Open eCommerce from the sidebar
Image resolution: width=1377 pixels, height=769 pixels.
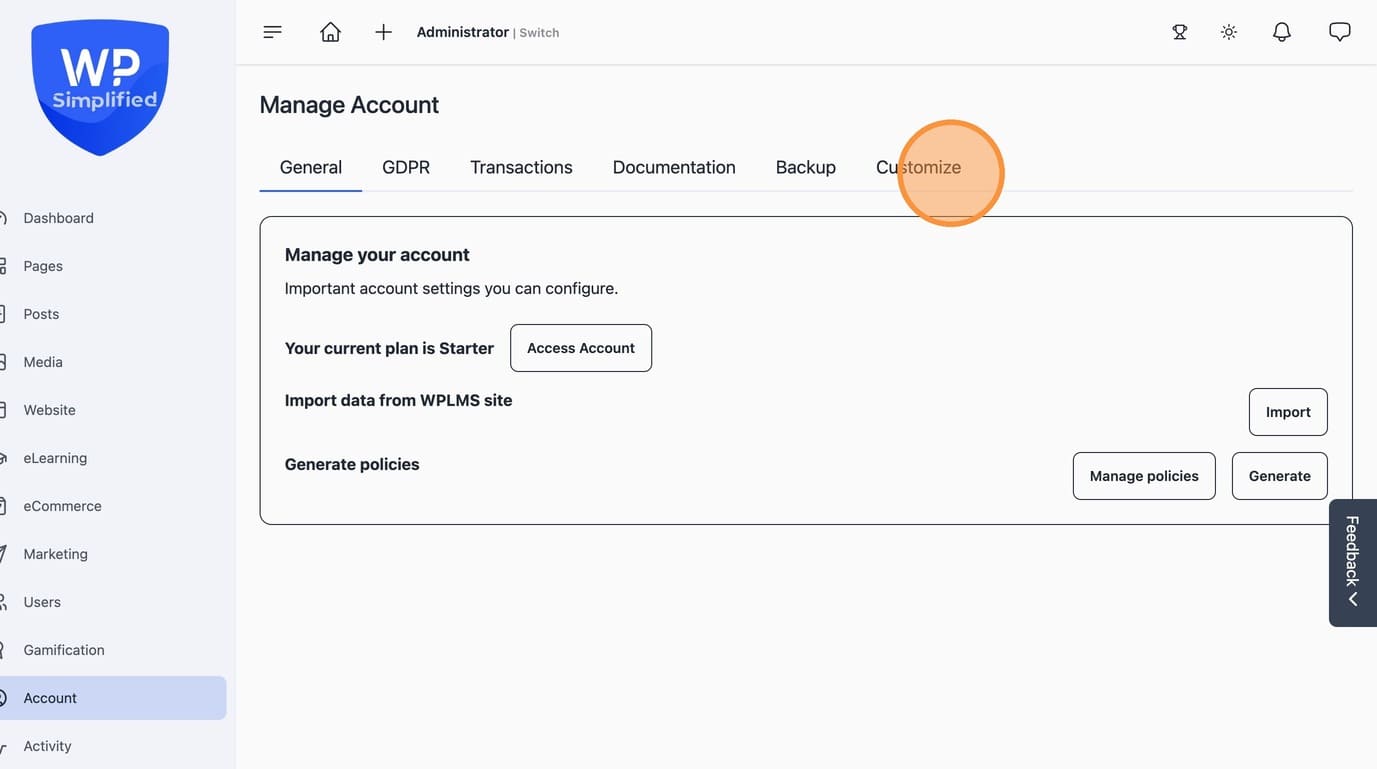pyautogui.click(x=63, y=506)
